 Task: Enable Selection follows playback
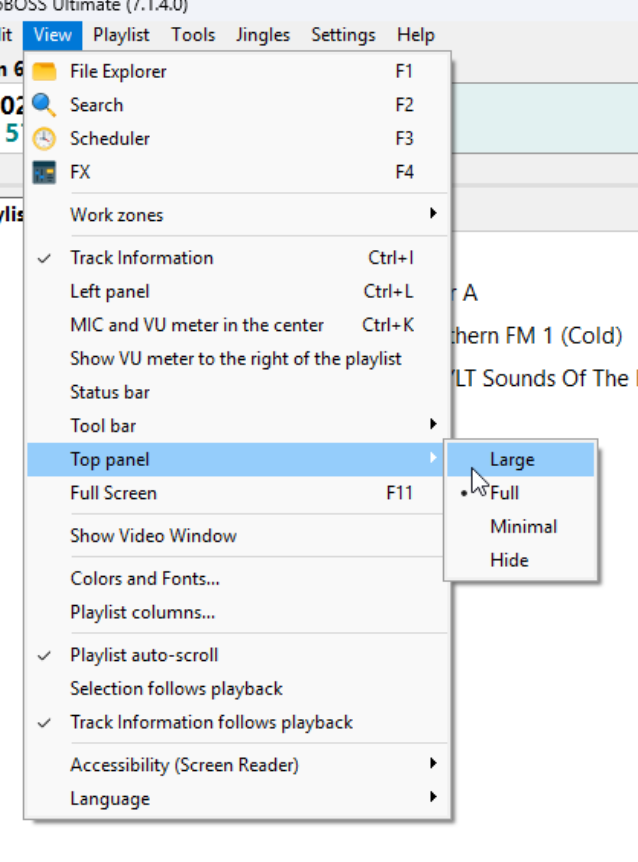pyautogui.click(x=237, y=689)
